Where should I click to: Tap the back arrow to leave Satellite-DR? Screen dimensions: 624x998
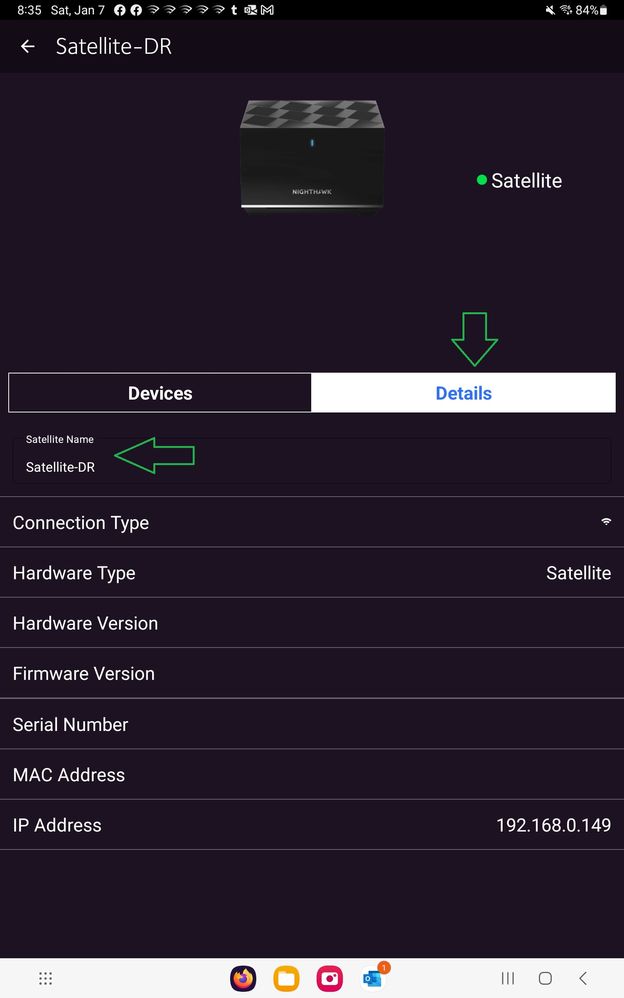[x=26, y=46]
